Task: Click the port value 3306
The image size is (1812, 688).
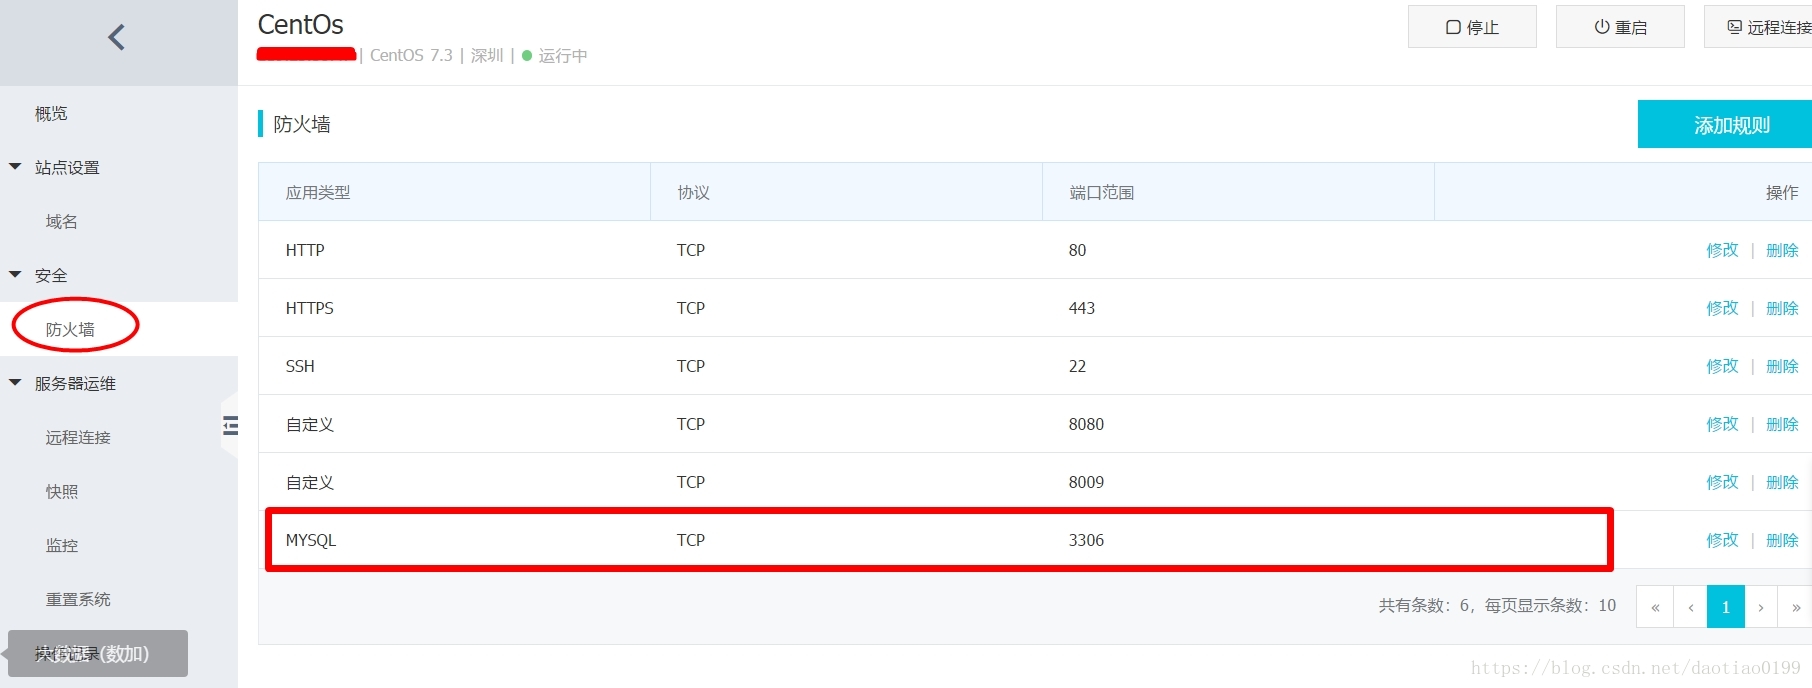Action: (1086, 540)
